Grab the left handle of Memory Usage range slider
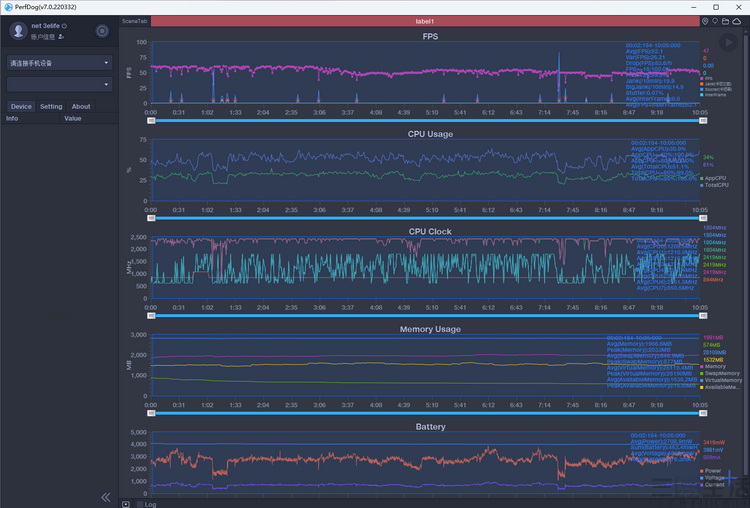Image resolution: width=750 pixels, height=508 pixels. pyautogui.click(x=151, y=413)
